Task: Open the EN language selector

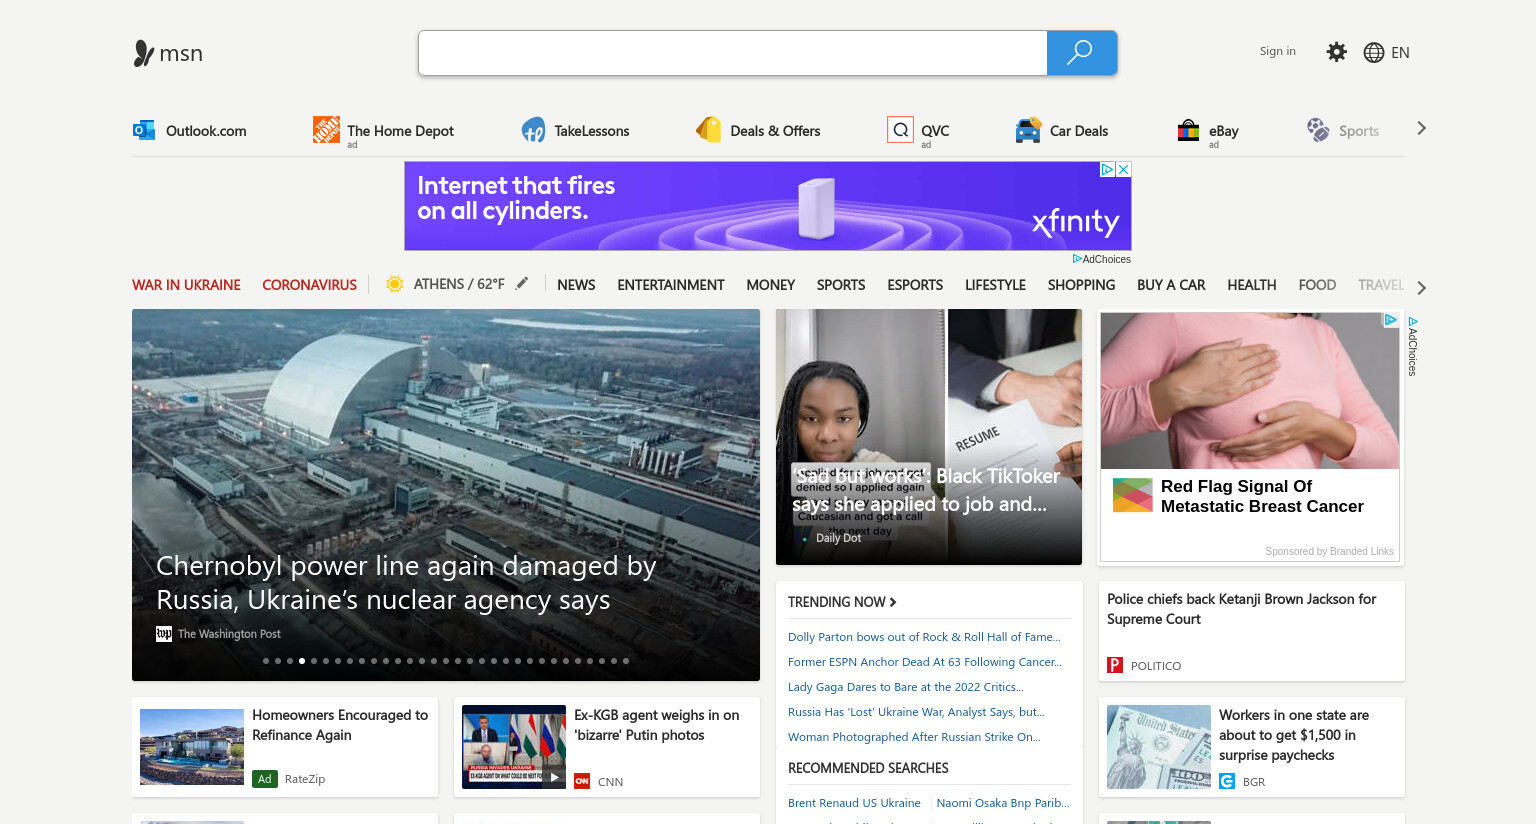Action: coord(1400,53)
